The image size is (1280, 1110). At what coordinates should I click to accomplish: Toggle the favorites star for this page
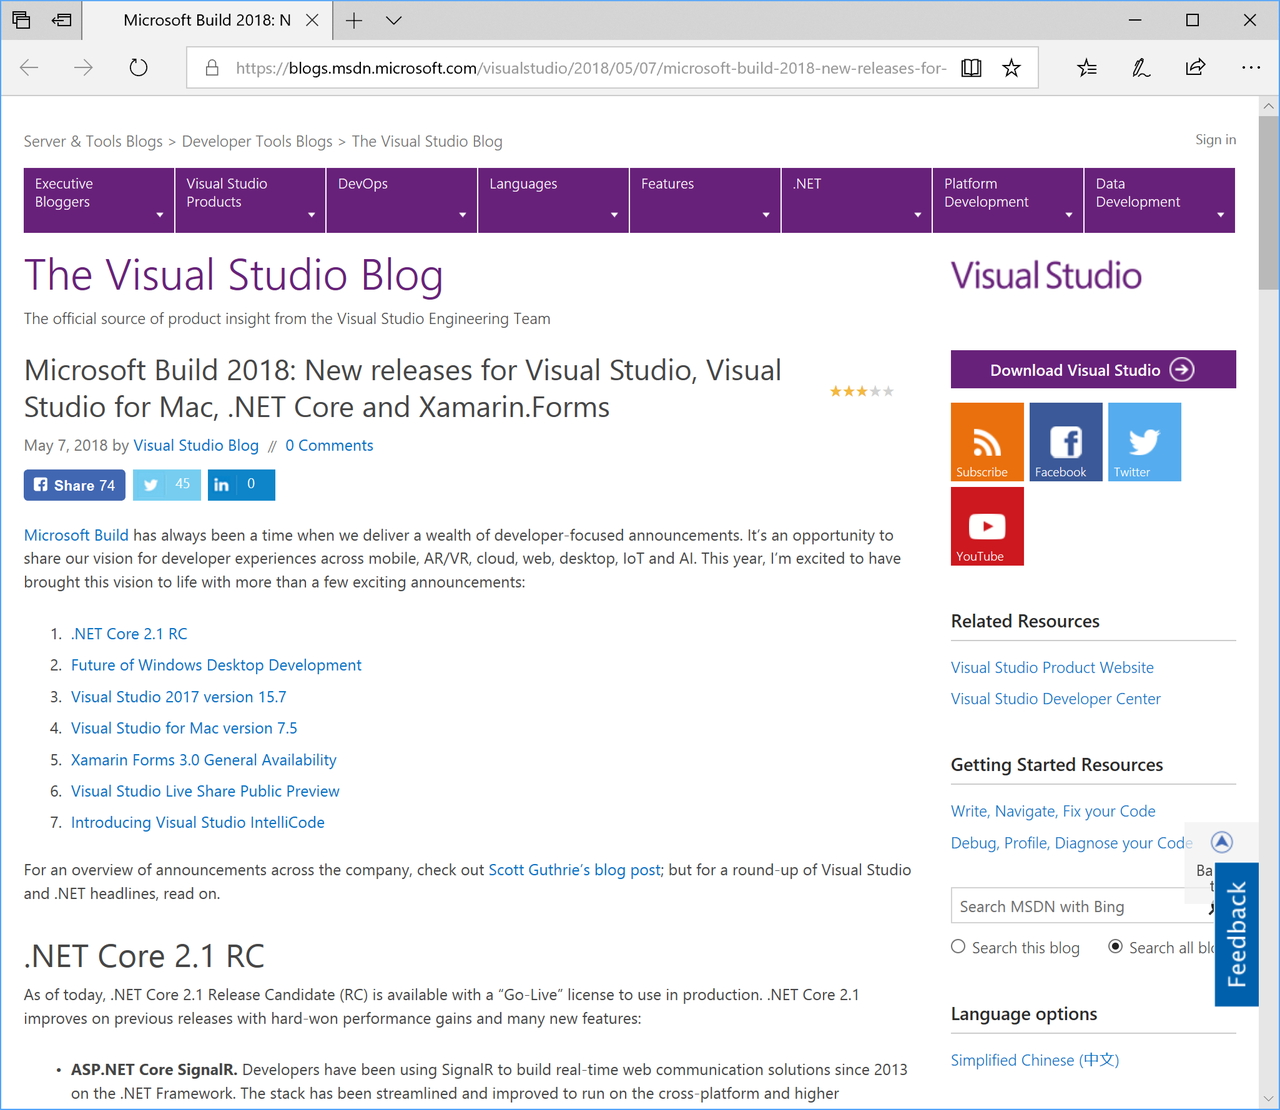1011,67
